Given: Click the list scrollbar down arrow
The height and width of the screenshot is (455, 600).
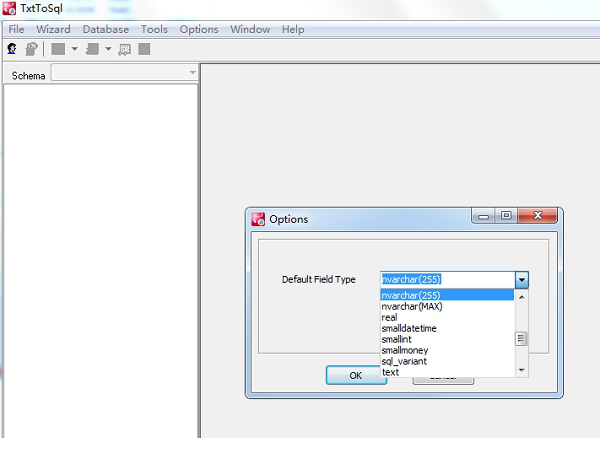Looking at the screenshot, I should 521,370.
